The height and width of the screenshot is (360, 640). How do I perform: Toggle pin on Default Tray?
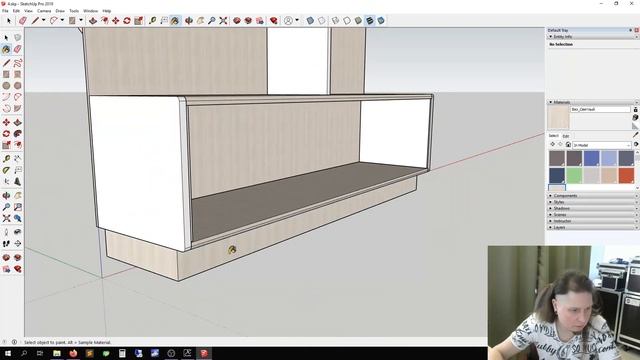tap(631, 30)
